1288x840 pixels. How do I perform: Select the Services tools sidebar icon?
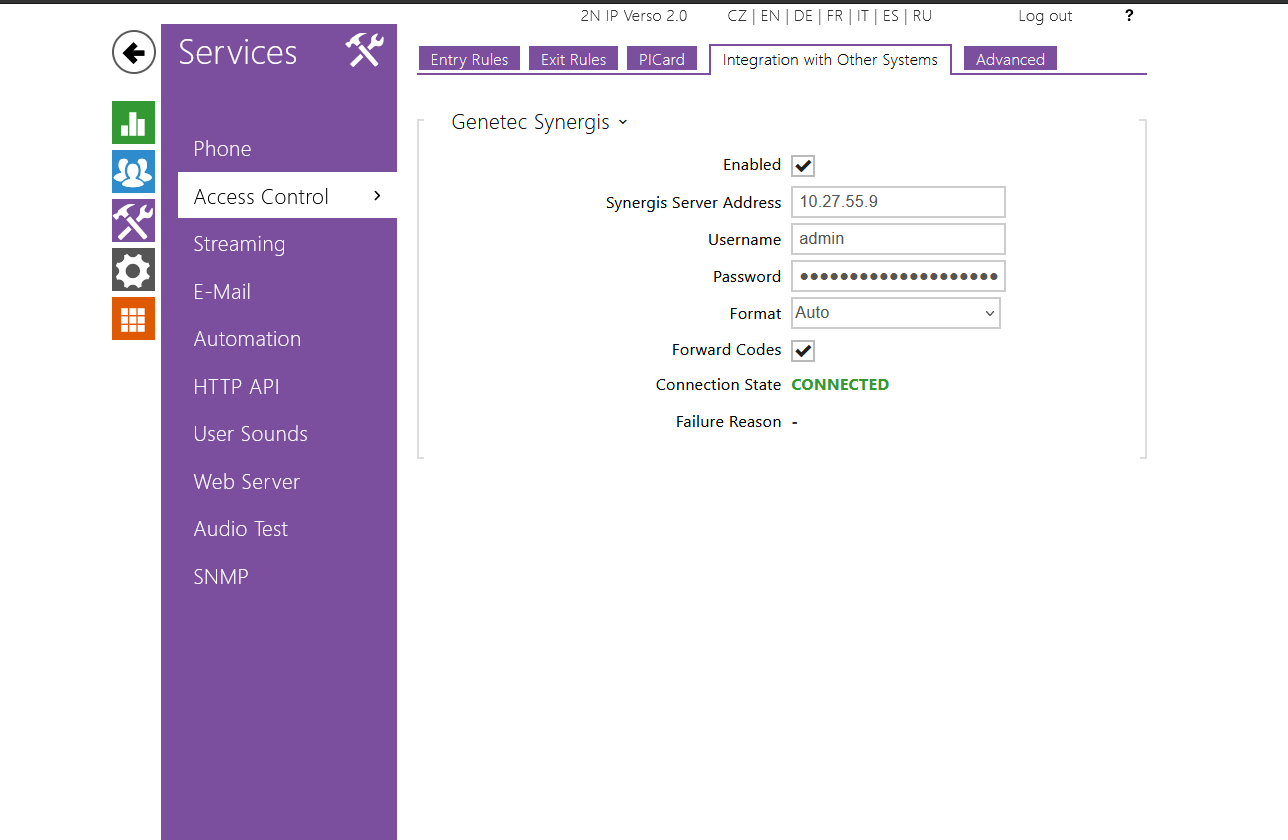pyautogui.click(x=133, y=221)
